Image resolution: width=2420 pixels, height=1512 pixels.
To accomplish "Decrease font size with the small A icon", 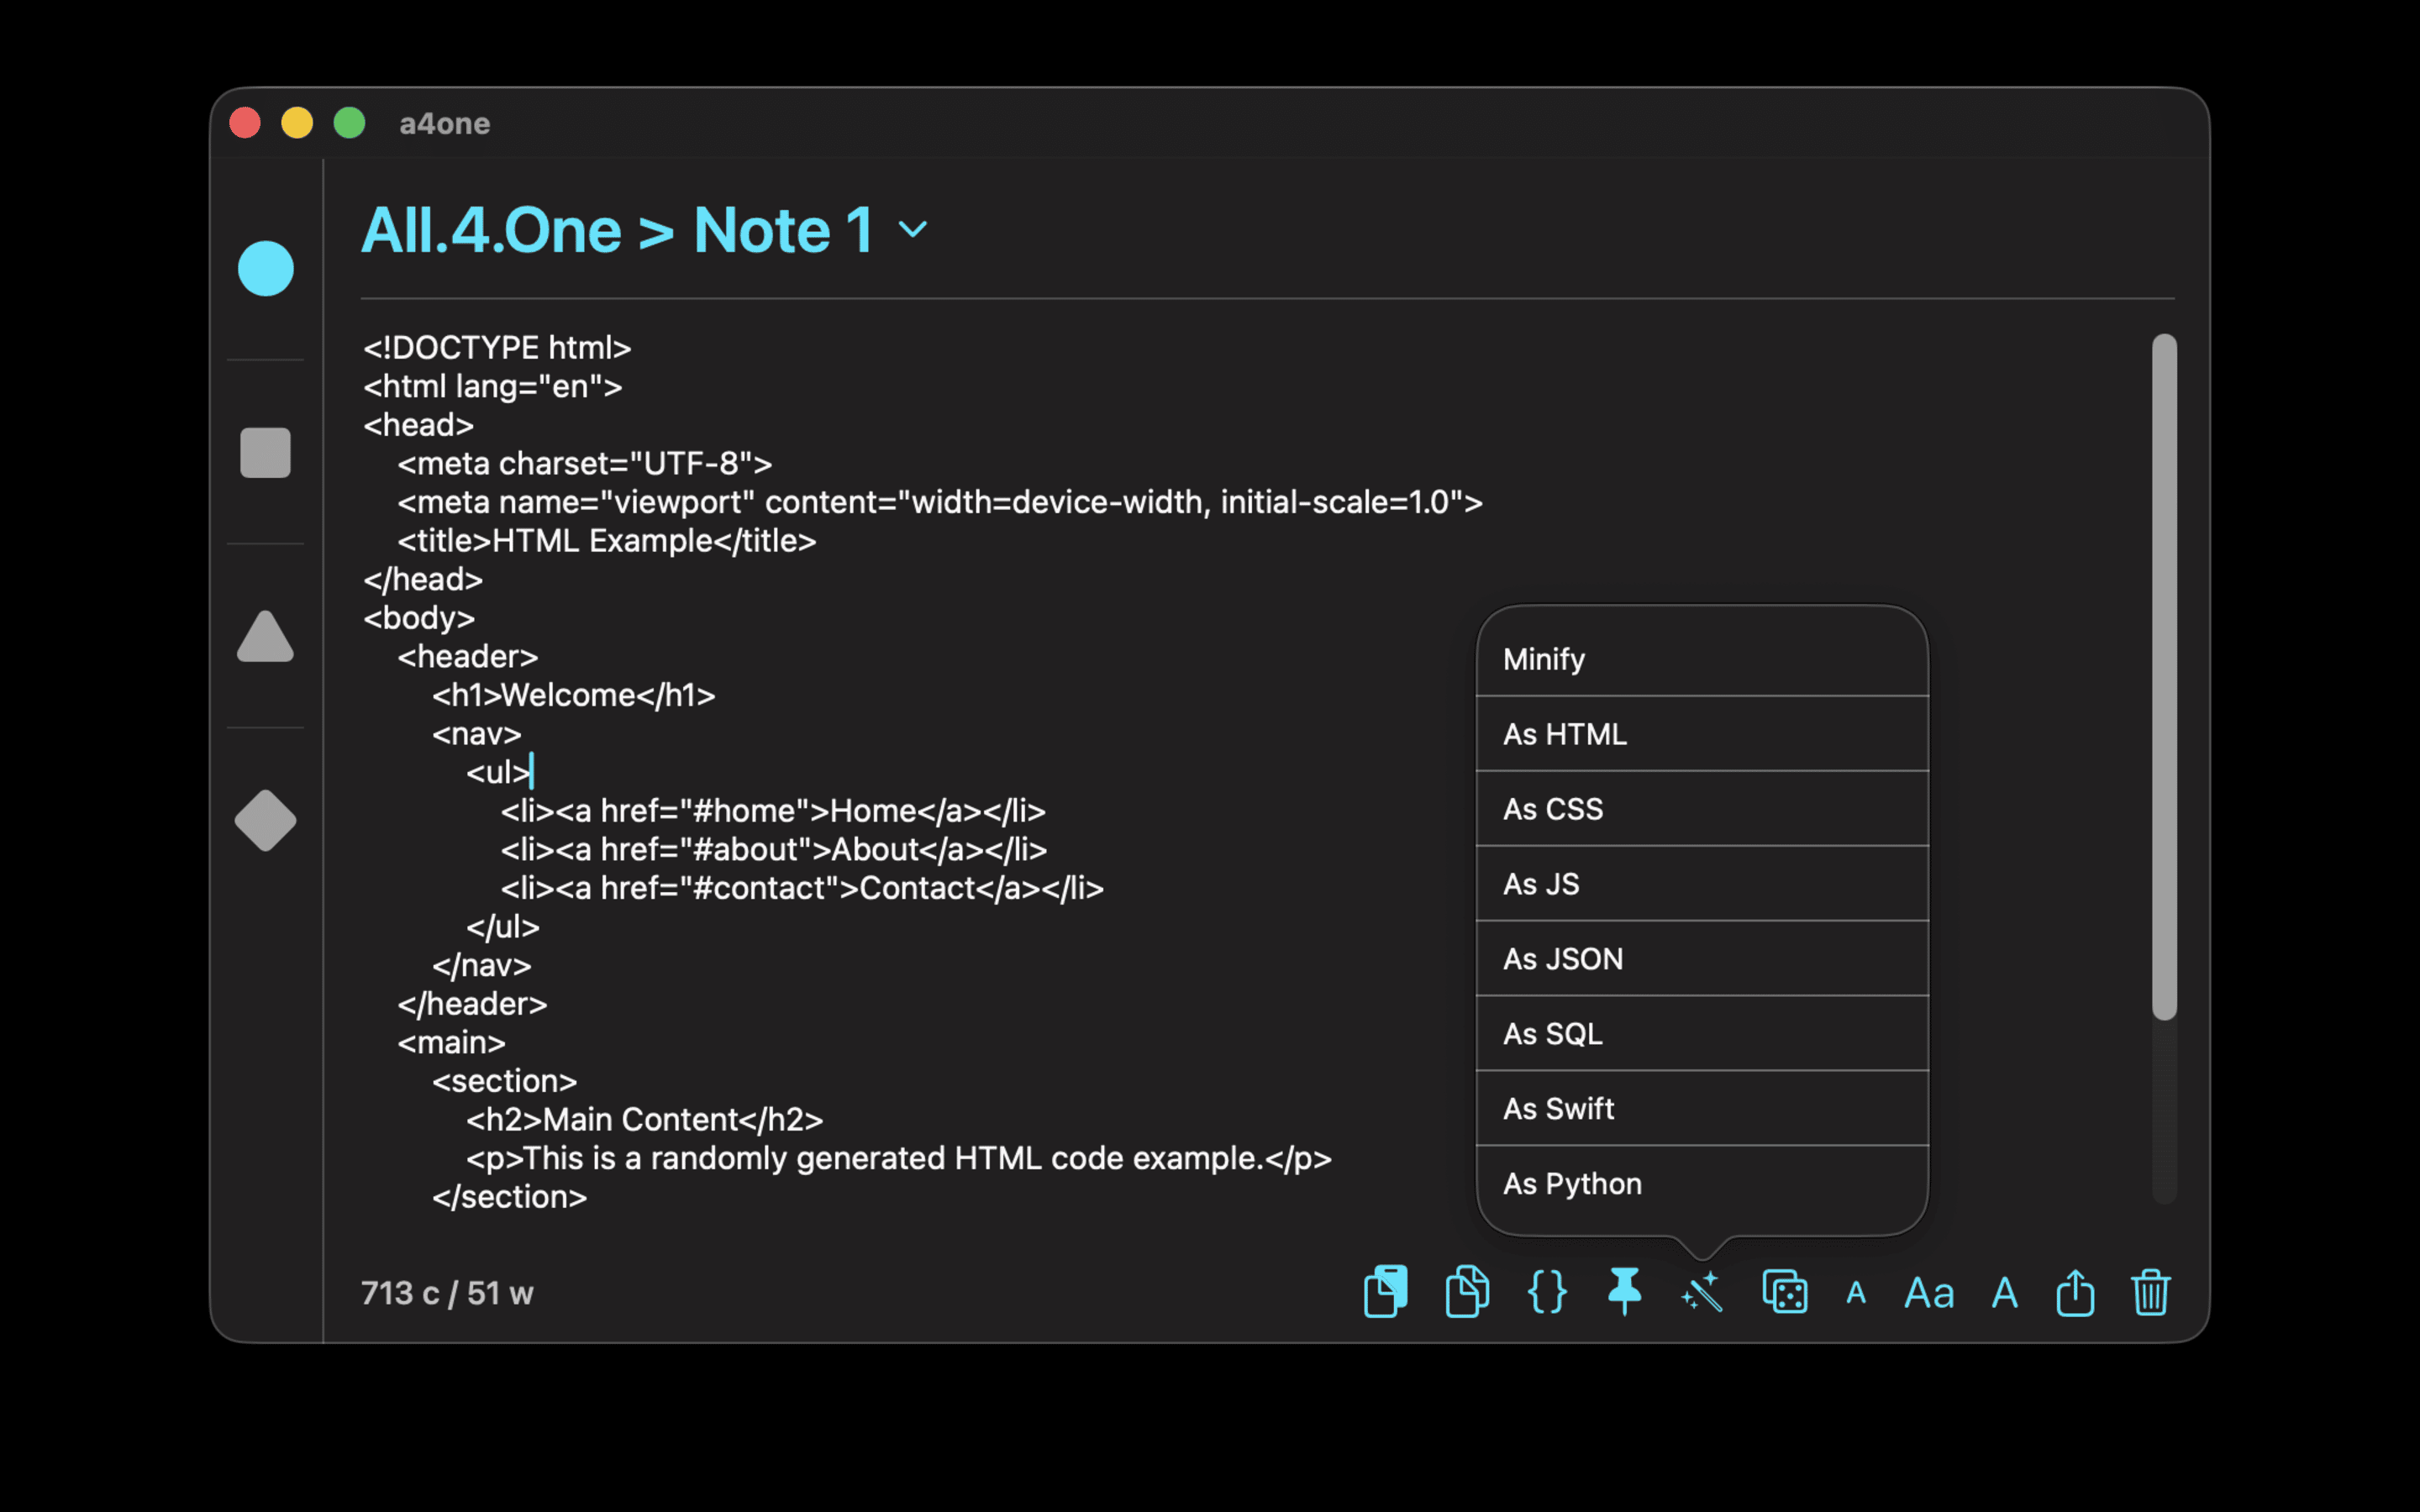I will pos(1856,1291).
